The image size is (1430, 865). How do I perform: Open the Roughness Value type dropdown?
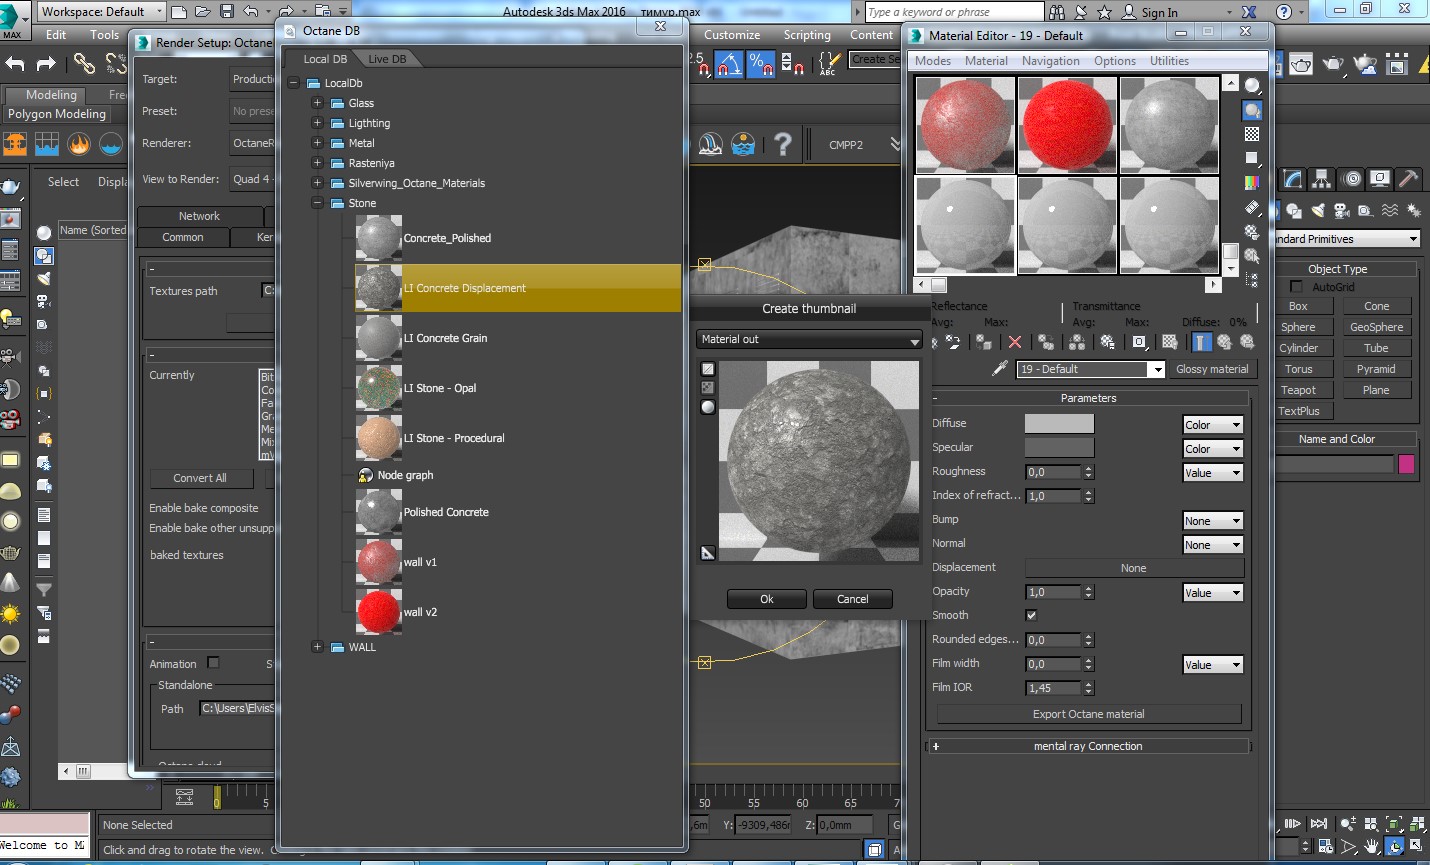point(1213,473)
